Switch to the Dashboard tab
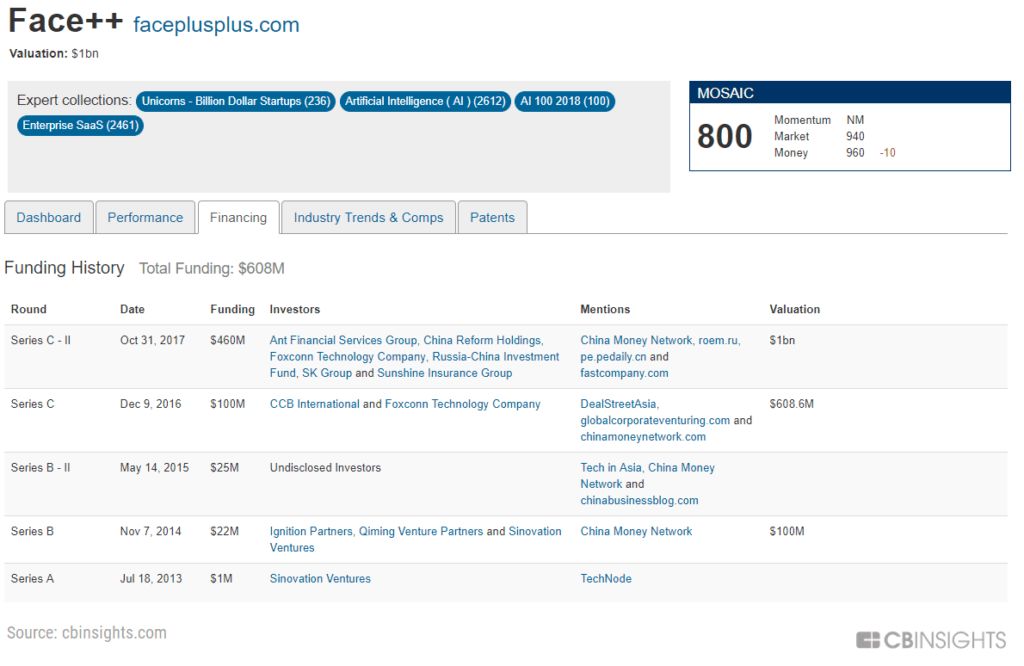The height and width of the screenshot is (666, 1024). (49, 217)
